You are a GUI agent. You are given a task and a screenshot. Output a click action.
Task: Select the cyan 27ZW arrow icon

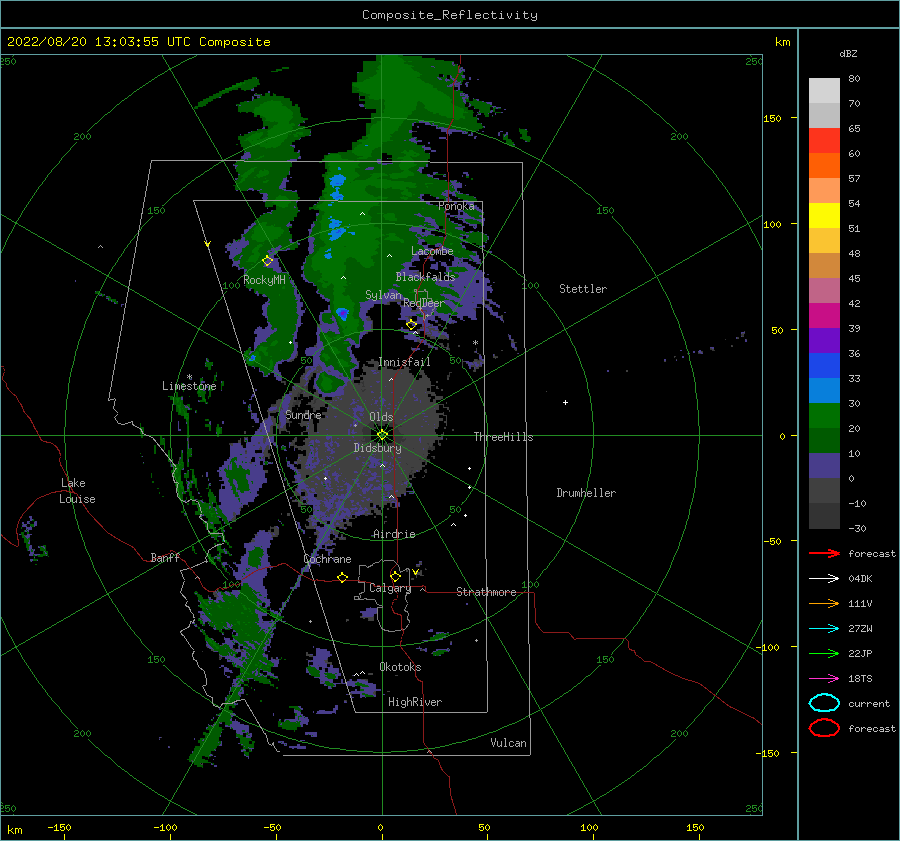click(x=824, y=629)
